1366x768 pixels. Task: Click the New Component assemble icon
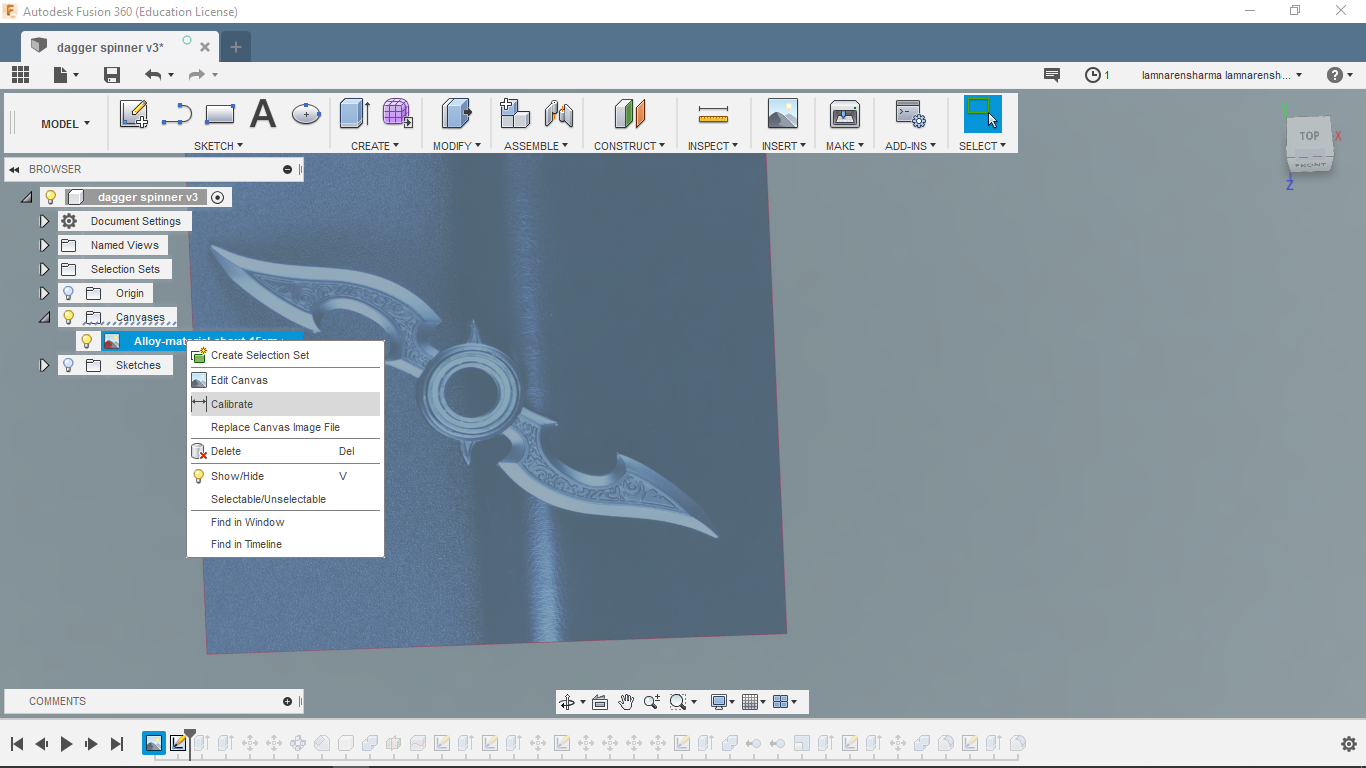515,114
